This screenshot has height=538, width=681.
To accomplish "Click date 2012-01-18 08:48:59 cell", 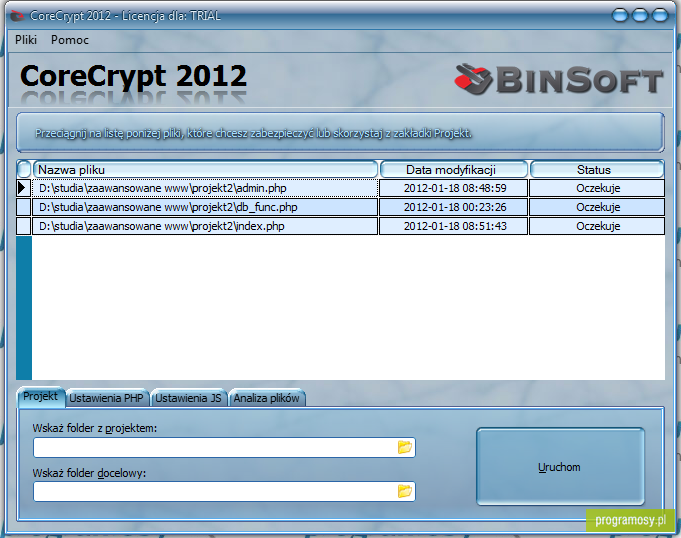I will coord(453,188).
